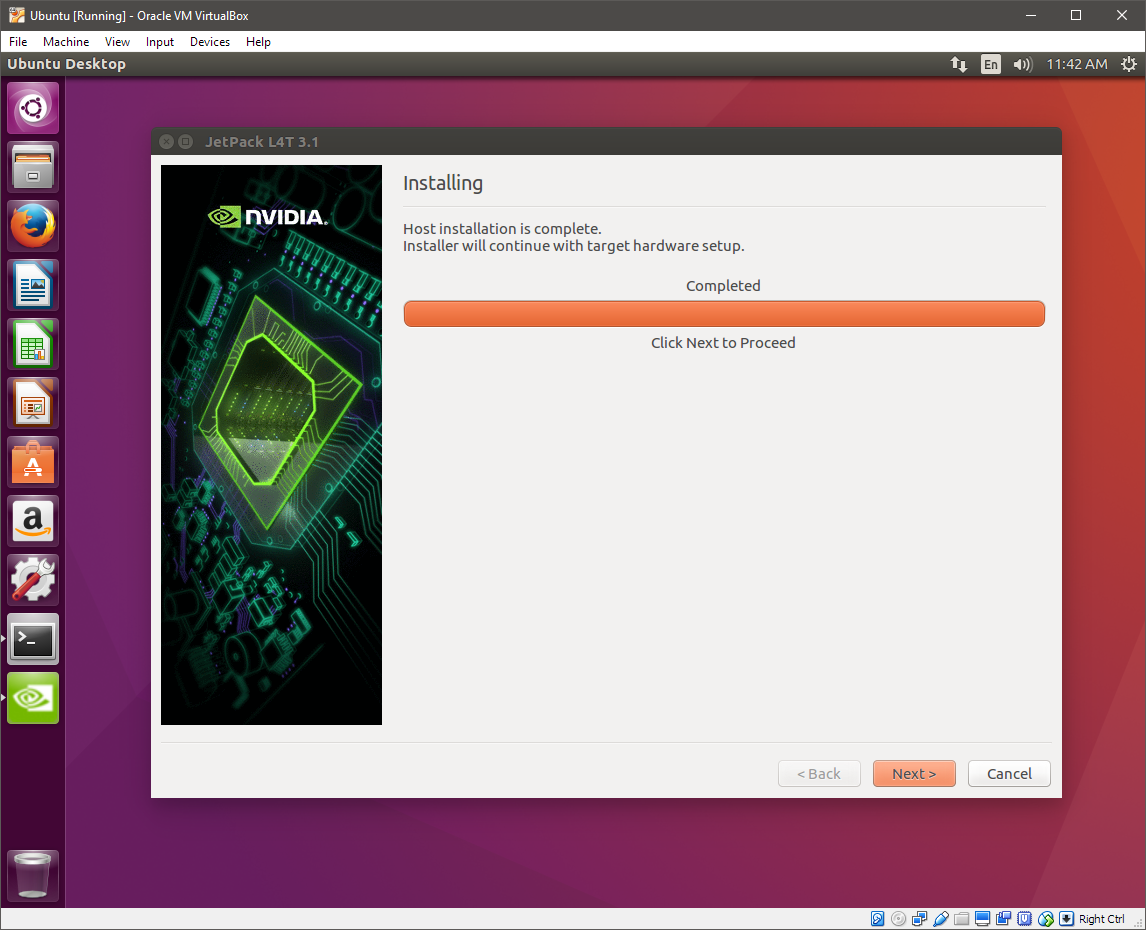The width and height of the screenshot is (1146, 930).
Task: Click the mouse integration status icon
Action: tap(1046, 919)
